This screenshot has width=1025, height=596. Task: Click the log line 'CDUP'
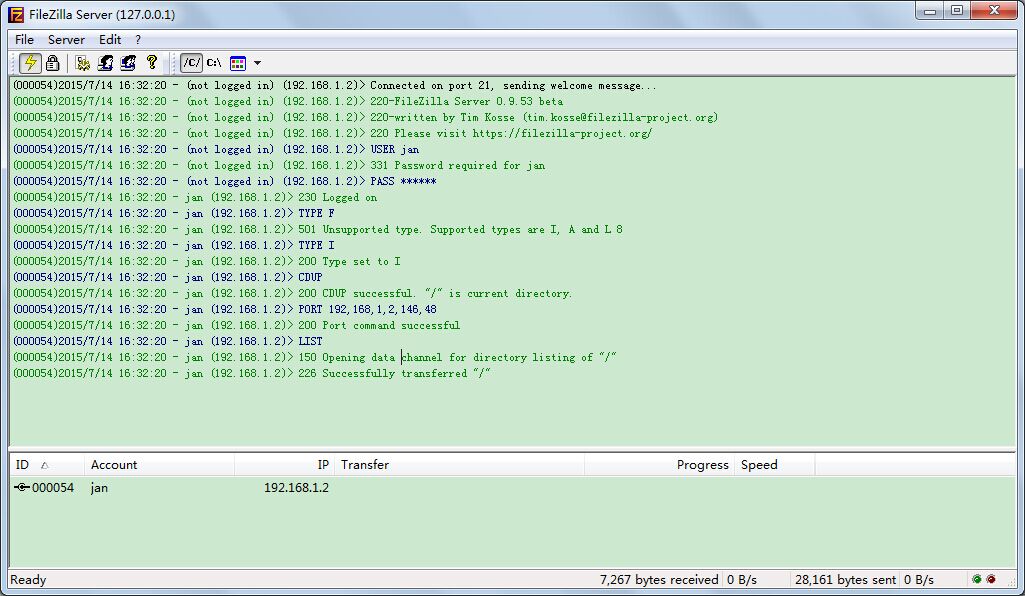168,277
